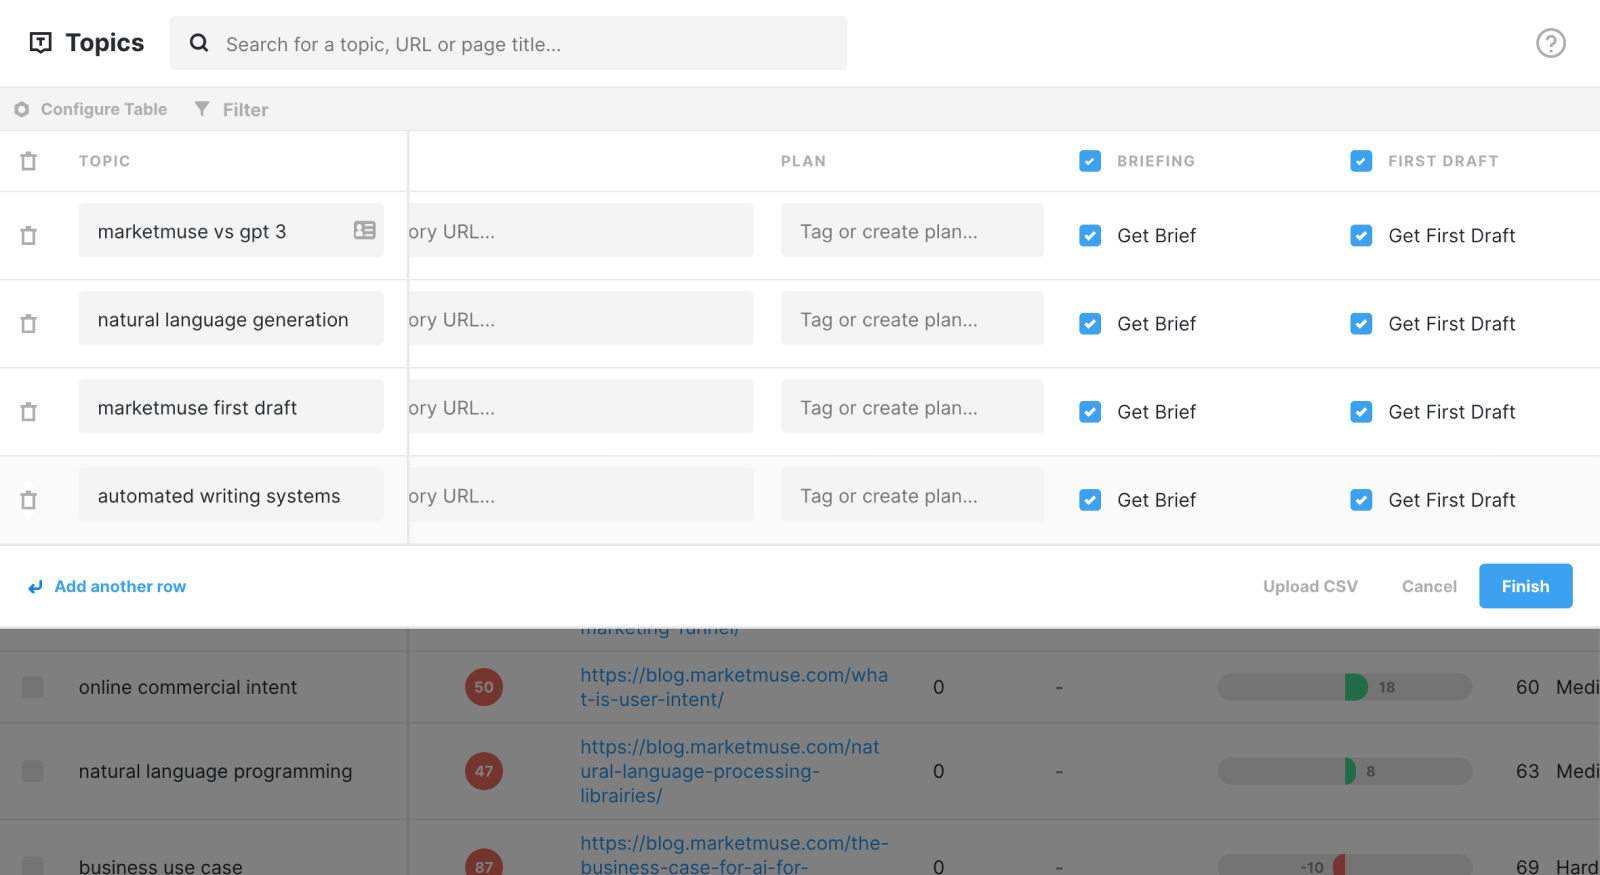The width and height of the screenshot is (1600, 875).
Task: Click the bar showing 18 for online commercial intent
Action: (x=1344, y=687)
